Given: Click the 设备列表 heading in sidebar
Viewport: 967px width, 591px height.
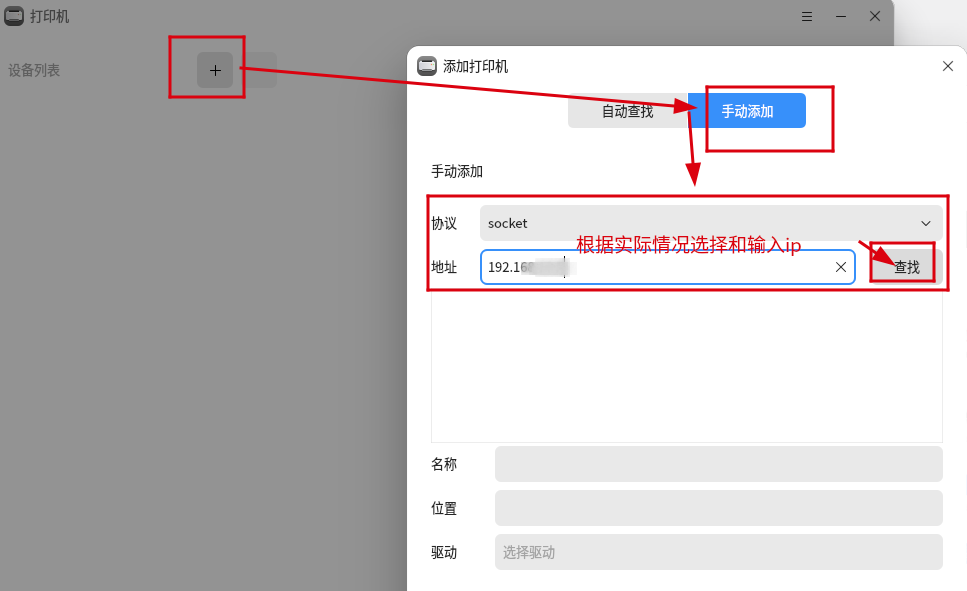Looking at the screenshot, I should click(x=34, y=70).
